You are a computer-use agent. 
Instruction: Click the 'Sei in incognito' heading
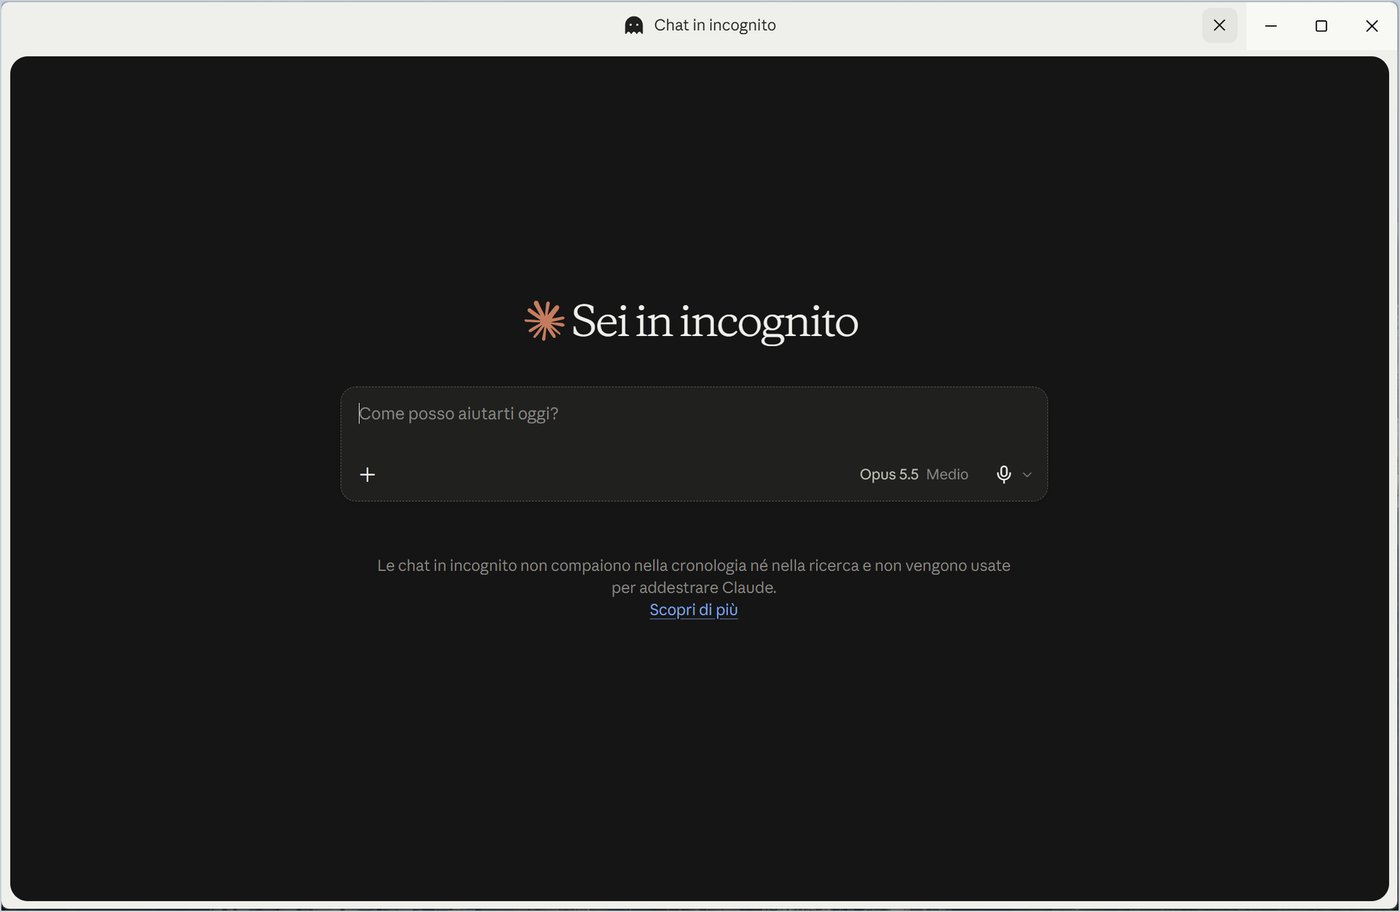pyautogui.click(x=715, y=322)
